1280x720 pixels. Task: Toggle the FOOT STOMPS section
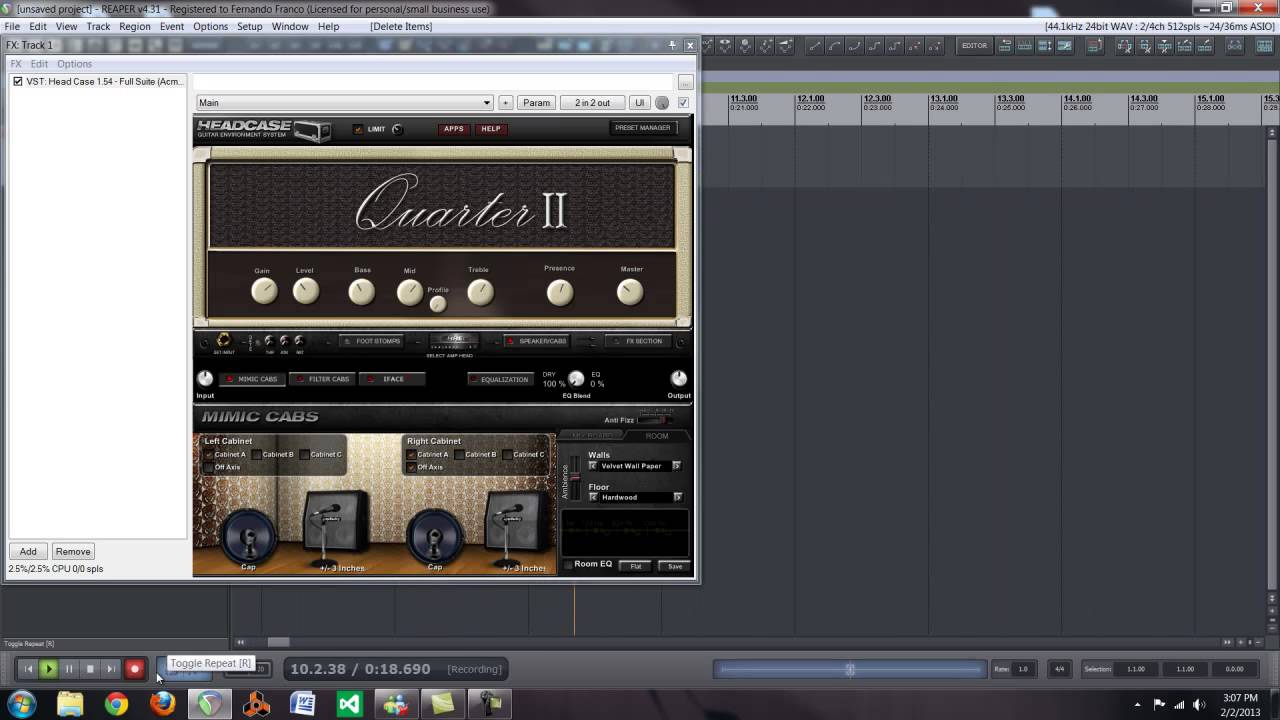tap(372, 341)
